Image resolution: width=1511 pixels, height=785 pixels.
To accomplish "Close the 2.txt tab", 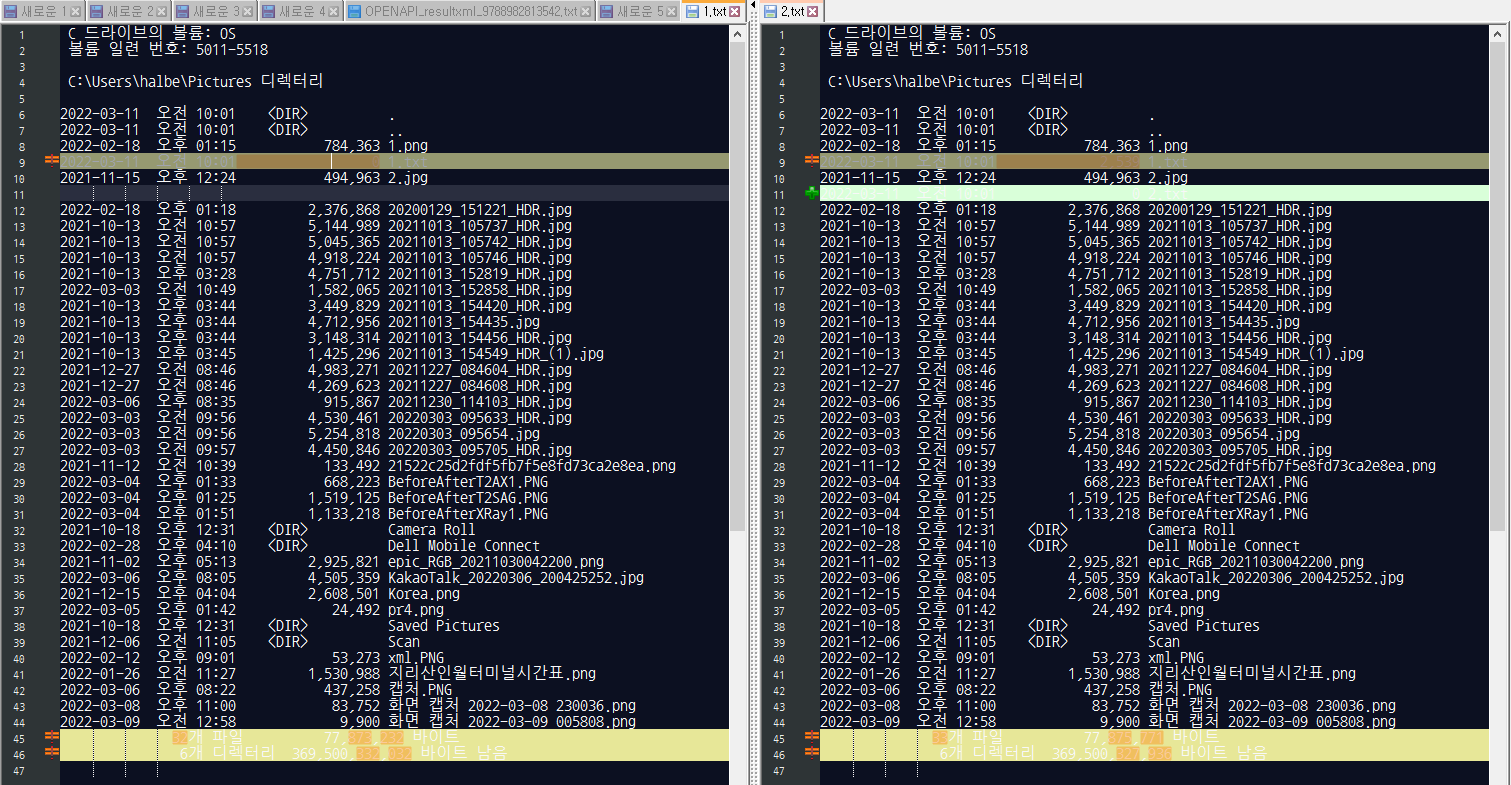I will 812,11.
